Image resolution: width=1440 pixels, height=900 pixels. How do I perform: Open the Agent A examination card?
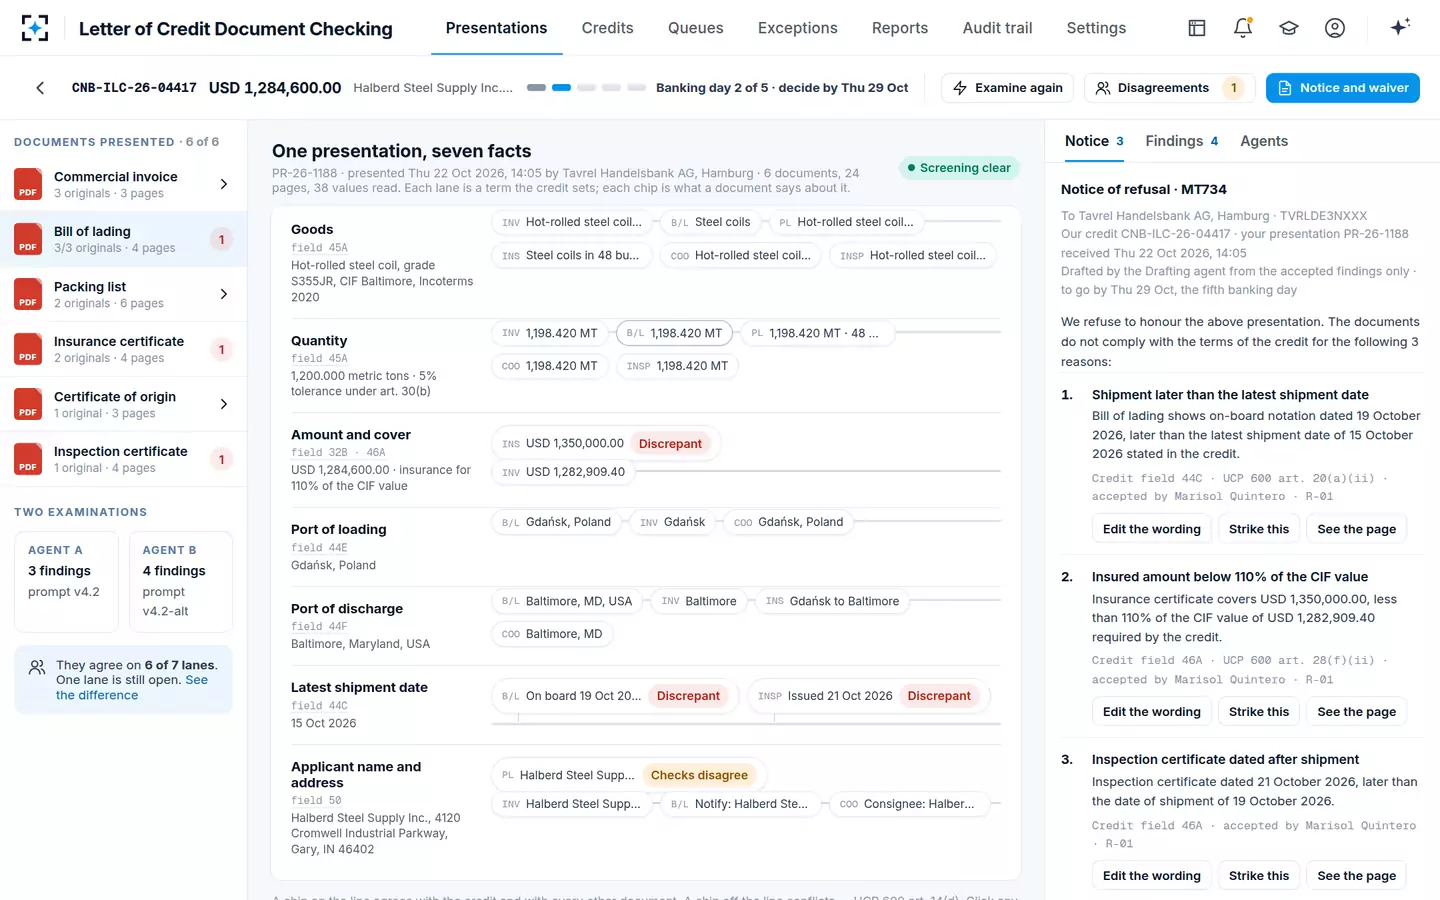66,582
